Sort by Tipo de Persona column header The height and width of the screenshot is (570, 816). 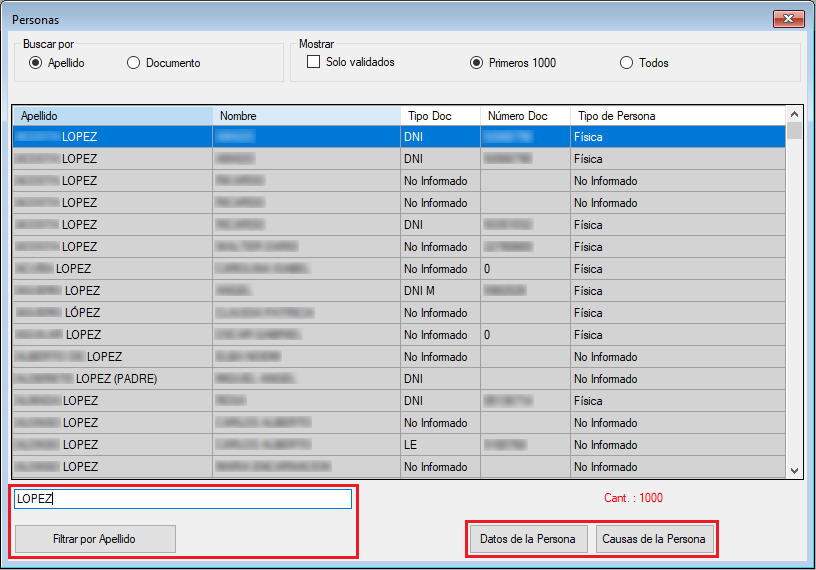point(677,116)
